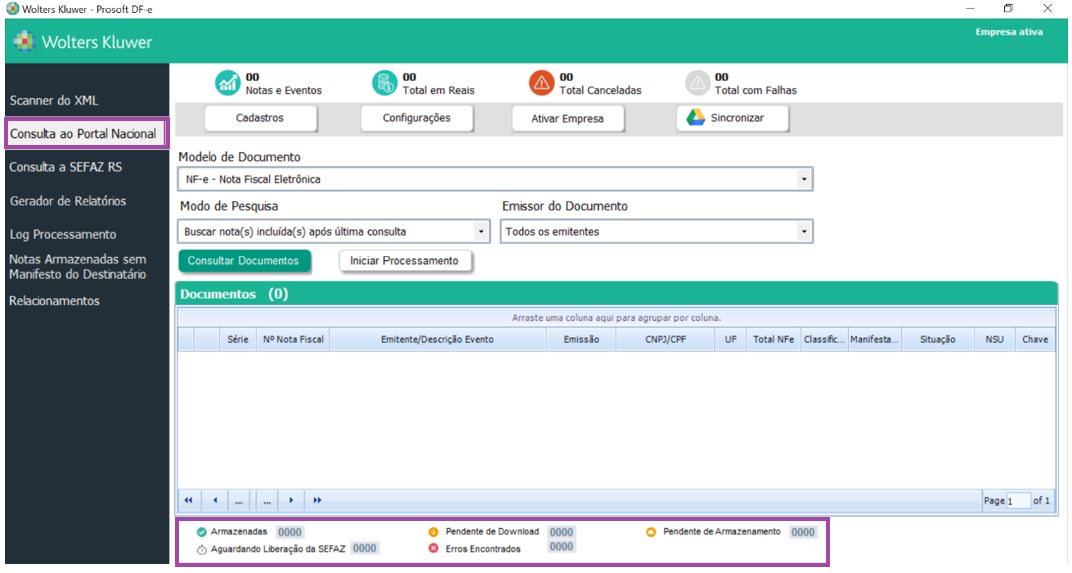Sort by CNPJ/CPF column header
Image resolution: width=1072 pixels, height=573 pixels.
(665, 339)
